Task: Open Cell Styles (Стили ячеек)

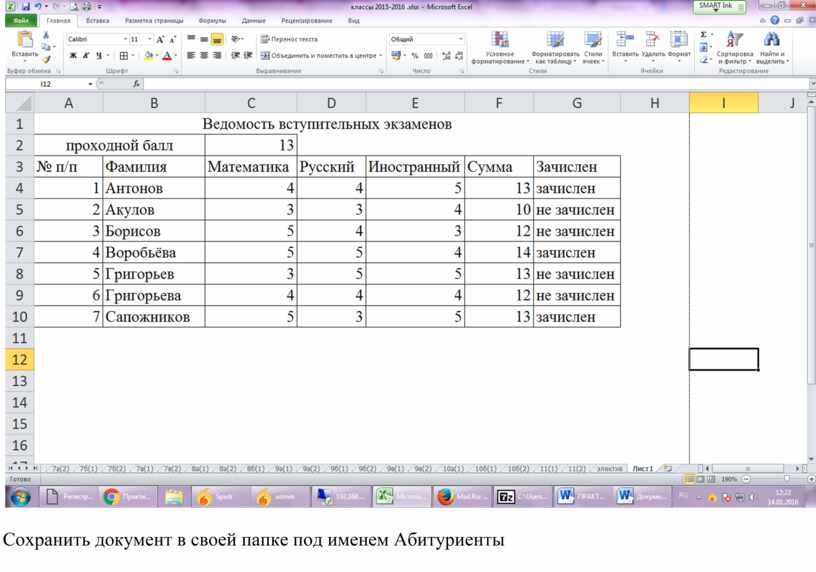Action: tap(593, 47)
